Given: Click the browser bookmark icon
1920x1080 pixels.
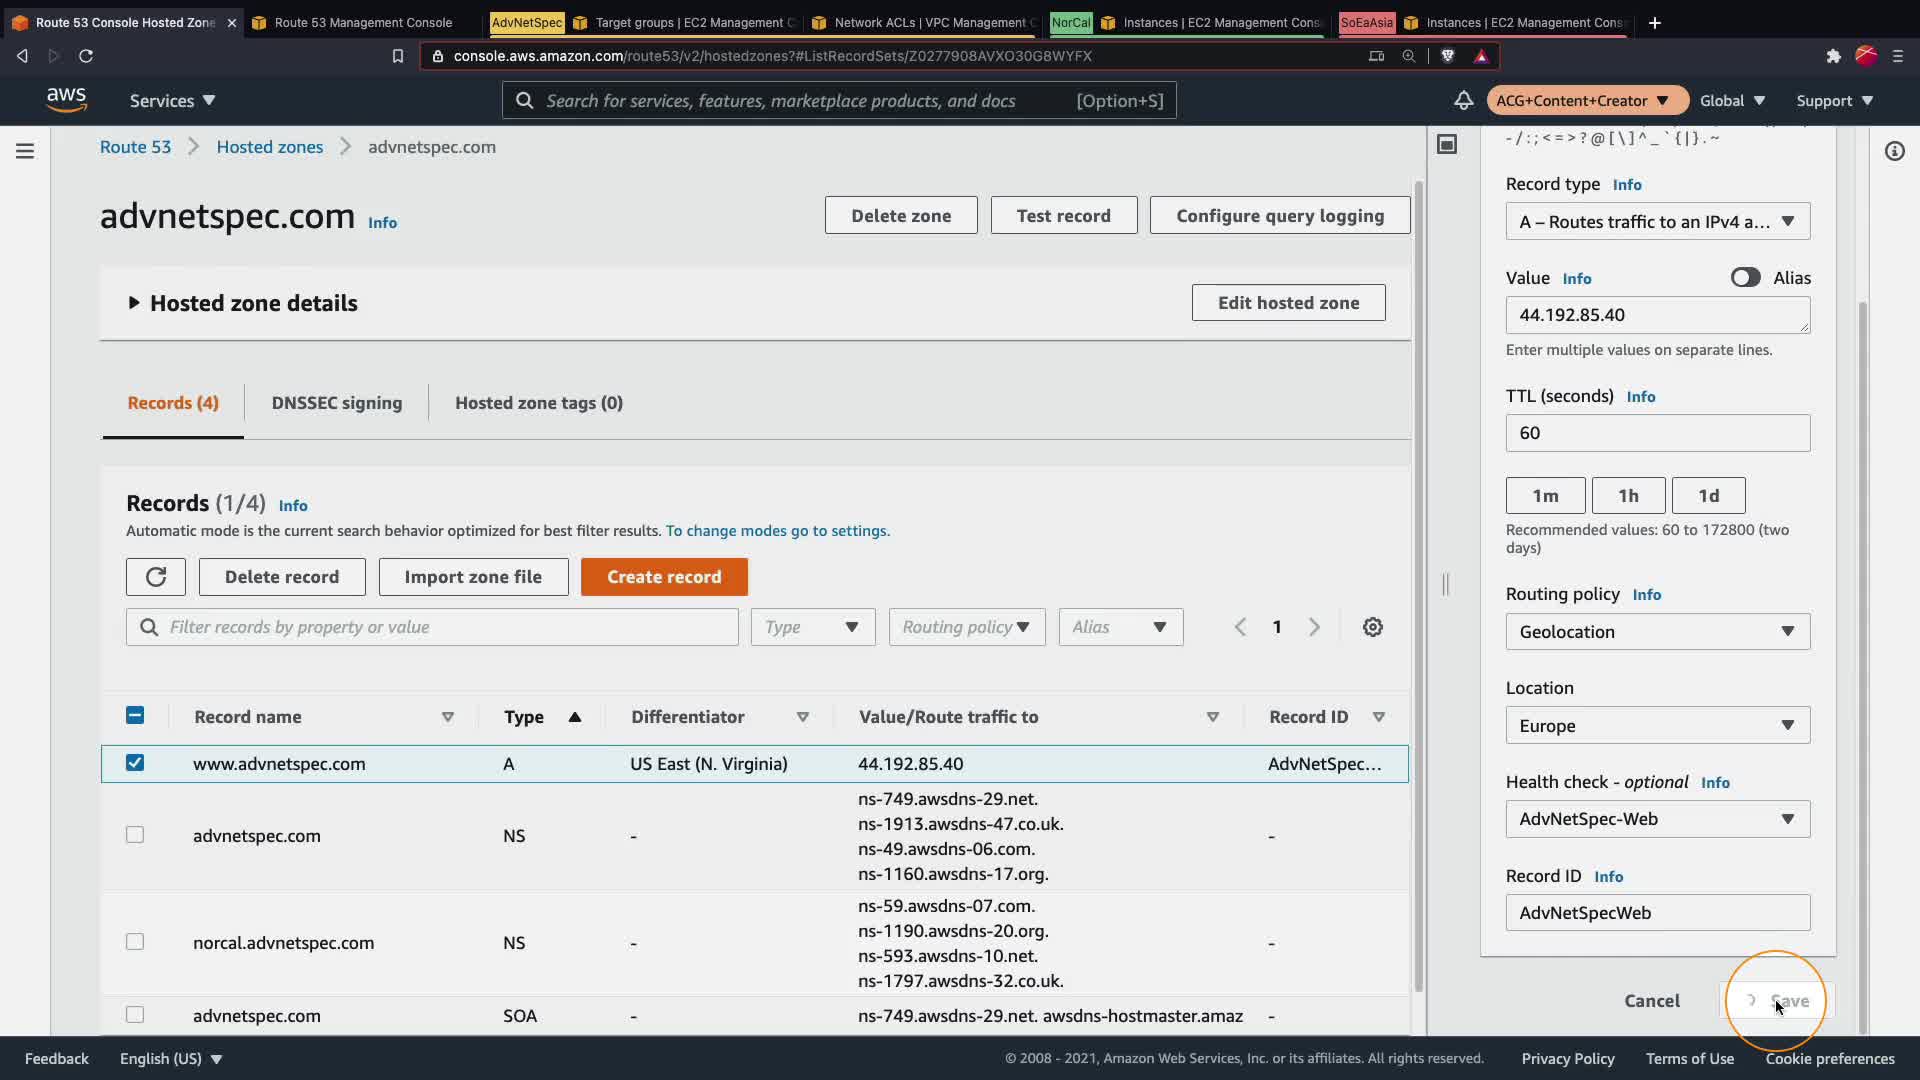Looking at the screenshot, I should (398, 56).
